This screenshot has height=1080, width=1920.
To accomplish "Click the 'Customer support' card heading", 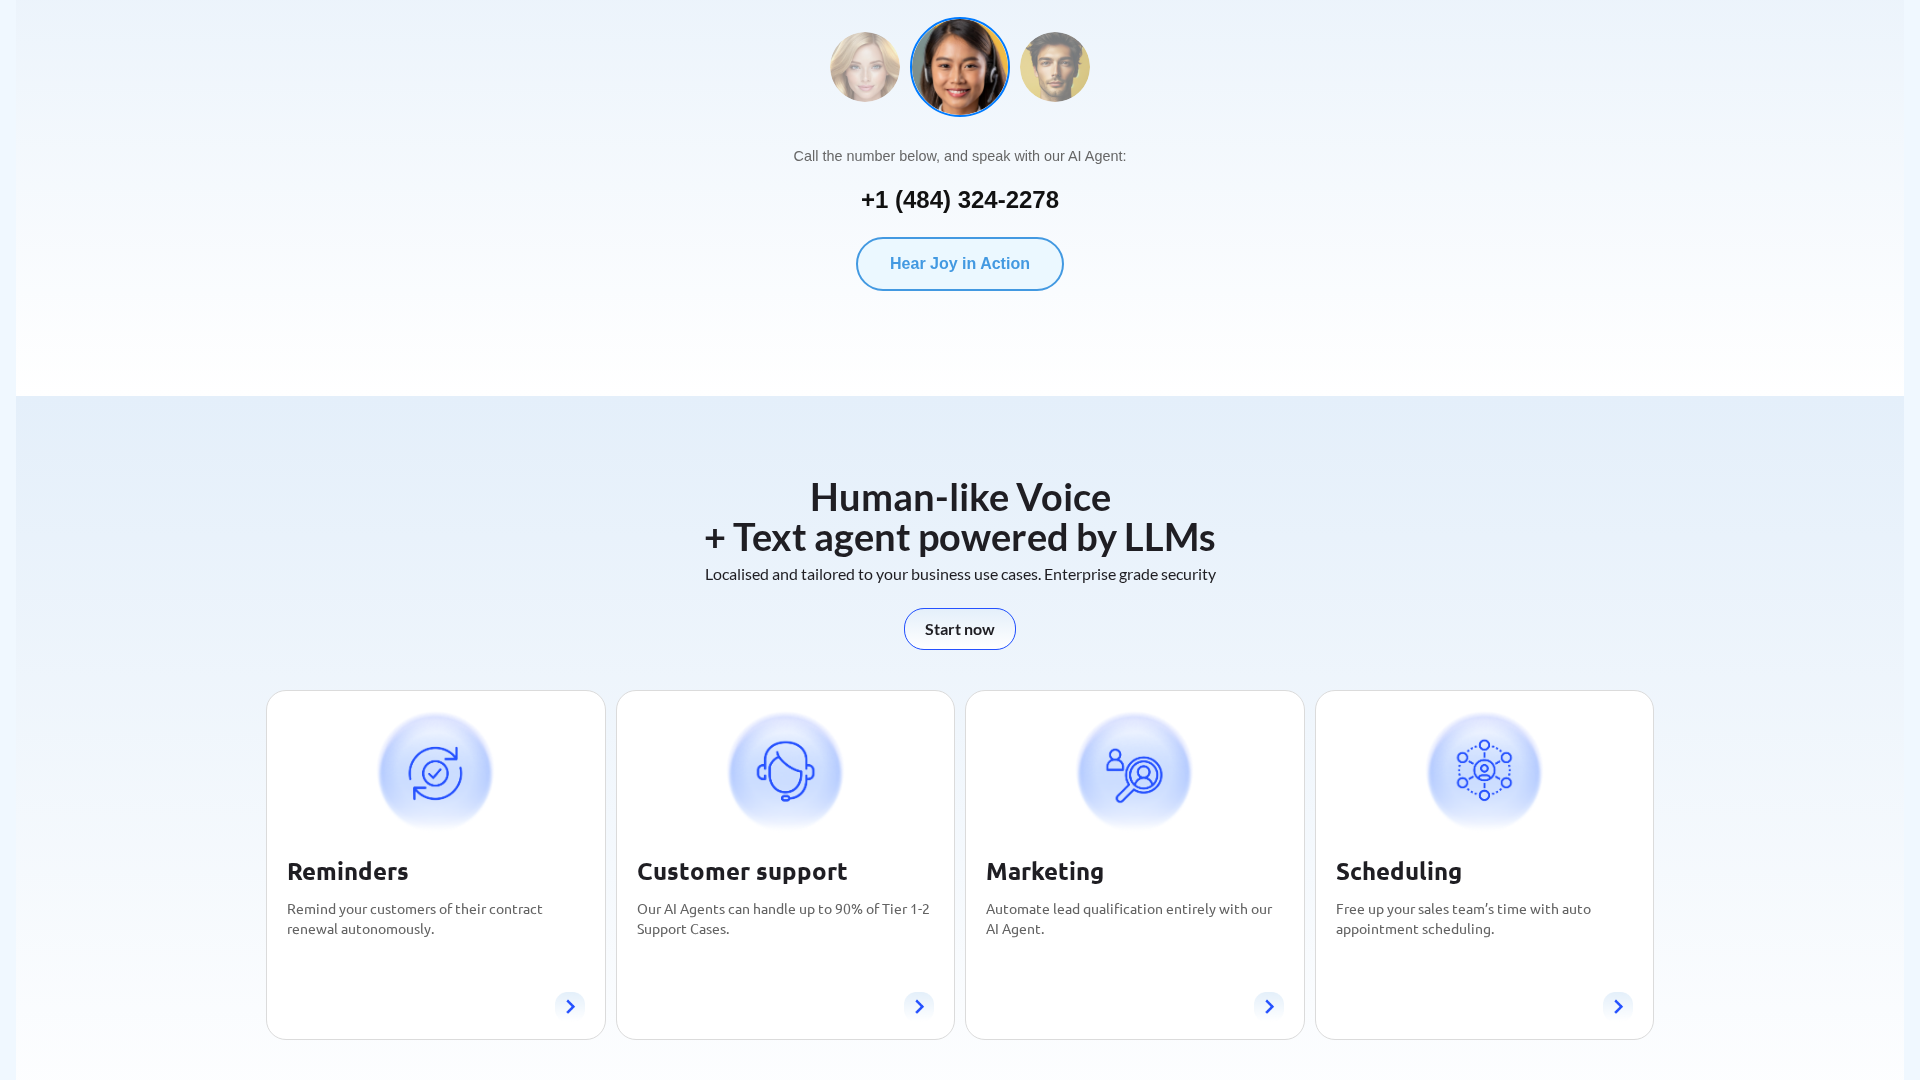I will pos(742,871).
